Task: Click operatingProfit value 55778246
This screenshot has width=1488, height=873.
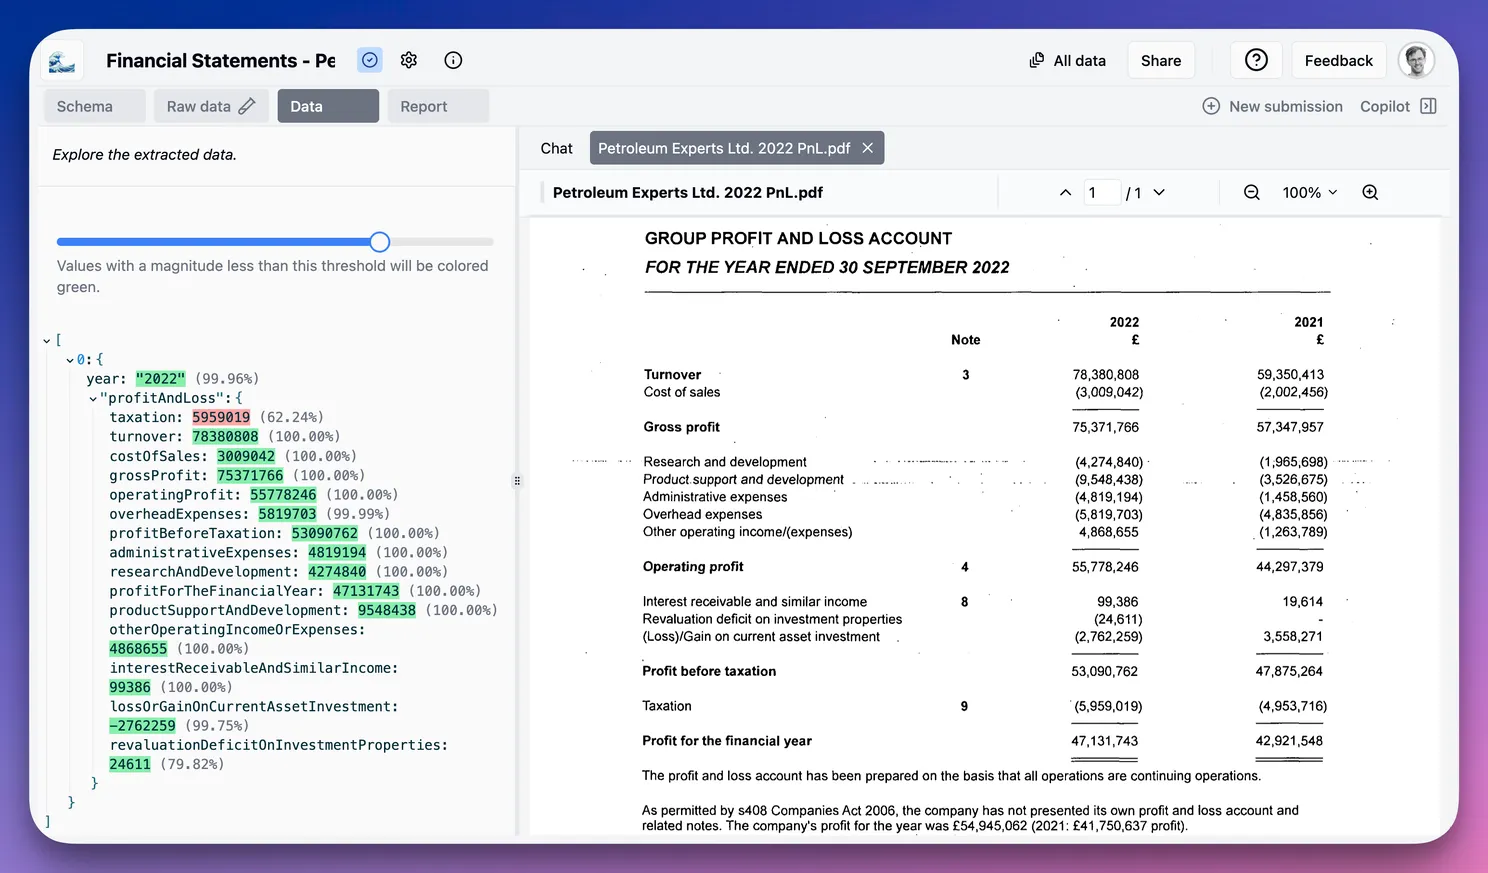Action: click(283, 494)
